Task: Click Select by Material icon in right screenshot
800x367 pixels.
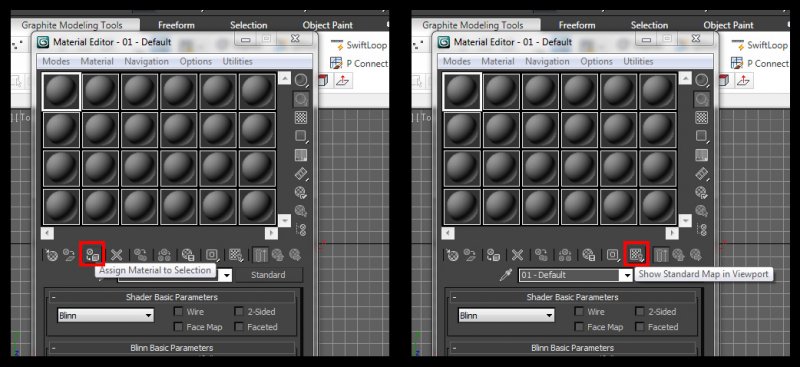Action: pos(702,211)
